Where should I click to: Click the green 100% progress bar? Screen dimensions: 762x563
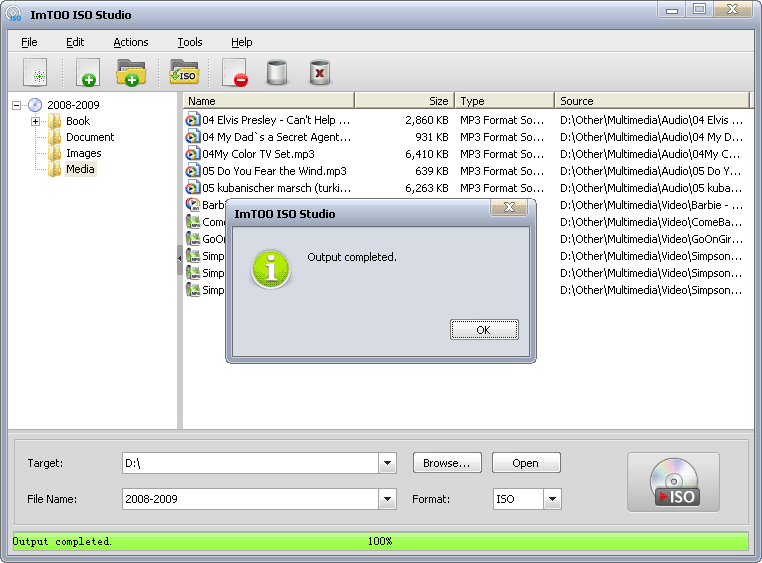(381, 541)
